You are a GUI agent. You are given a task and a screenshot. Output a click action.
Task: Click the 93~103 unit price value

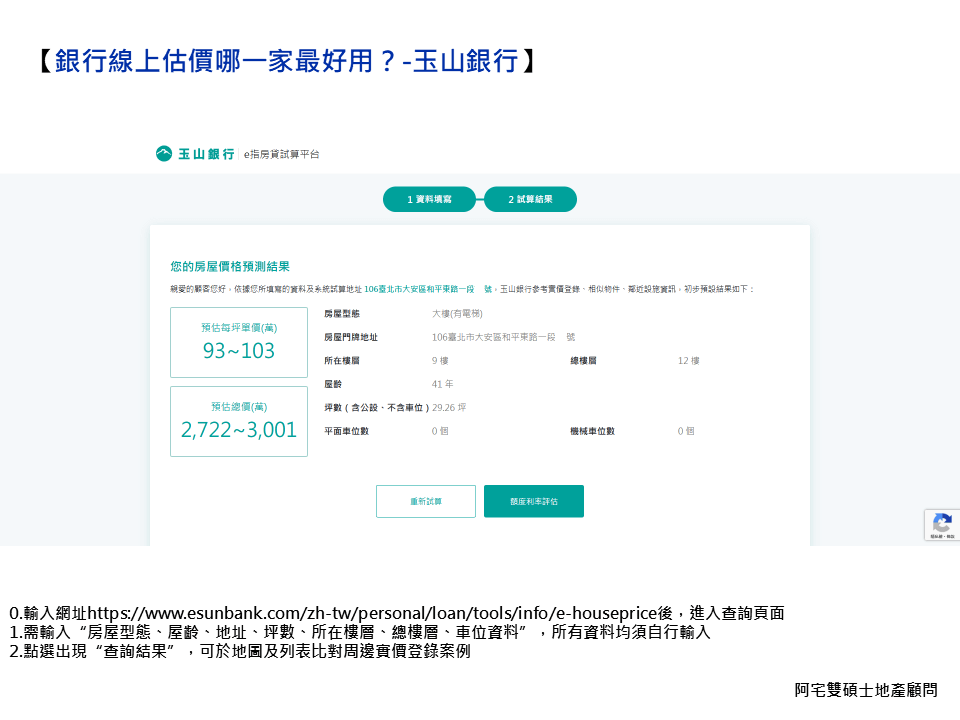pos(239,351)
